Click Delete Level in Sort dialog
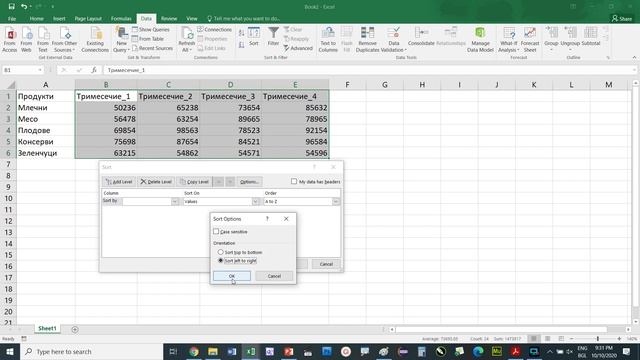 tap(156, 182)
